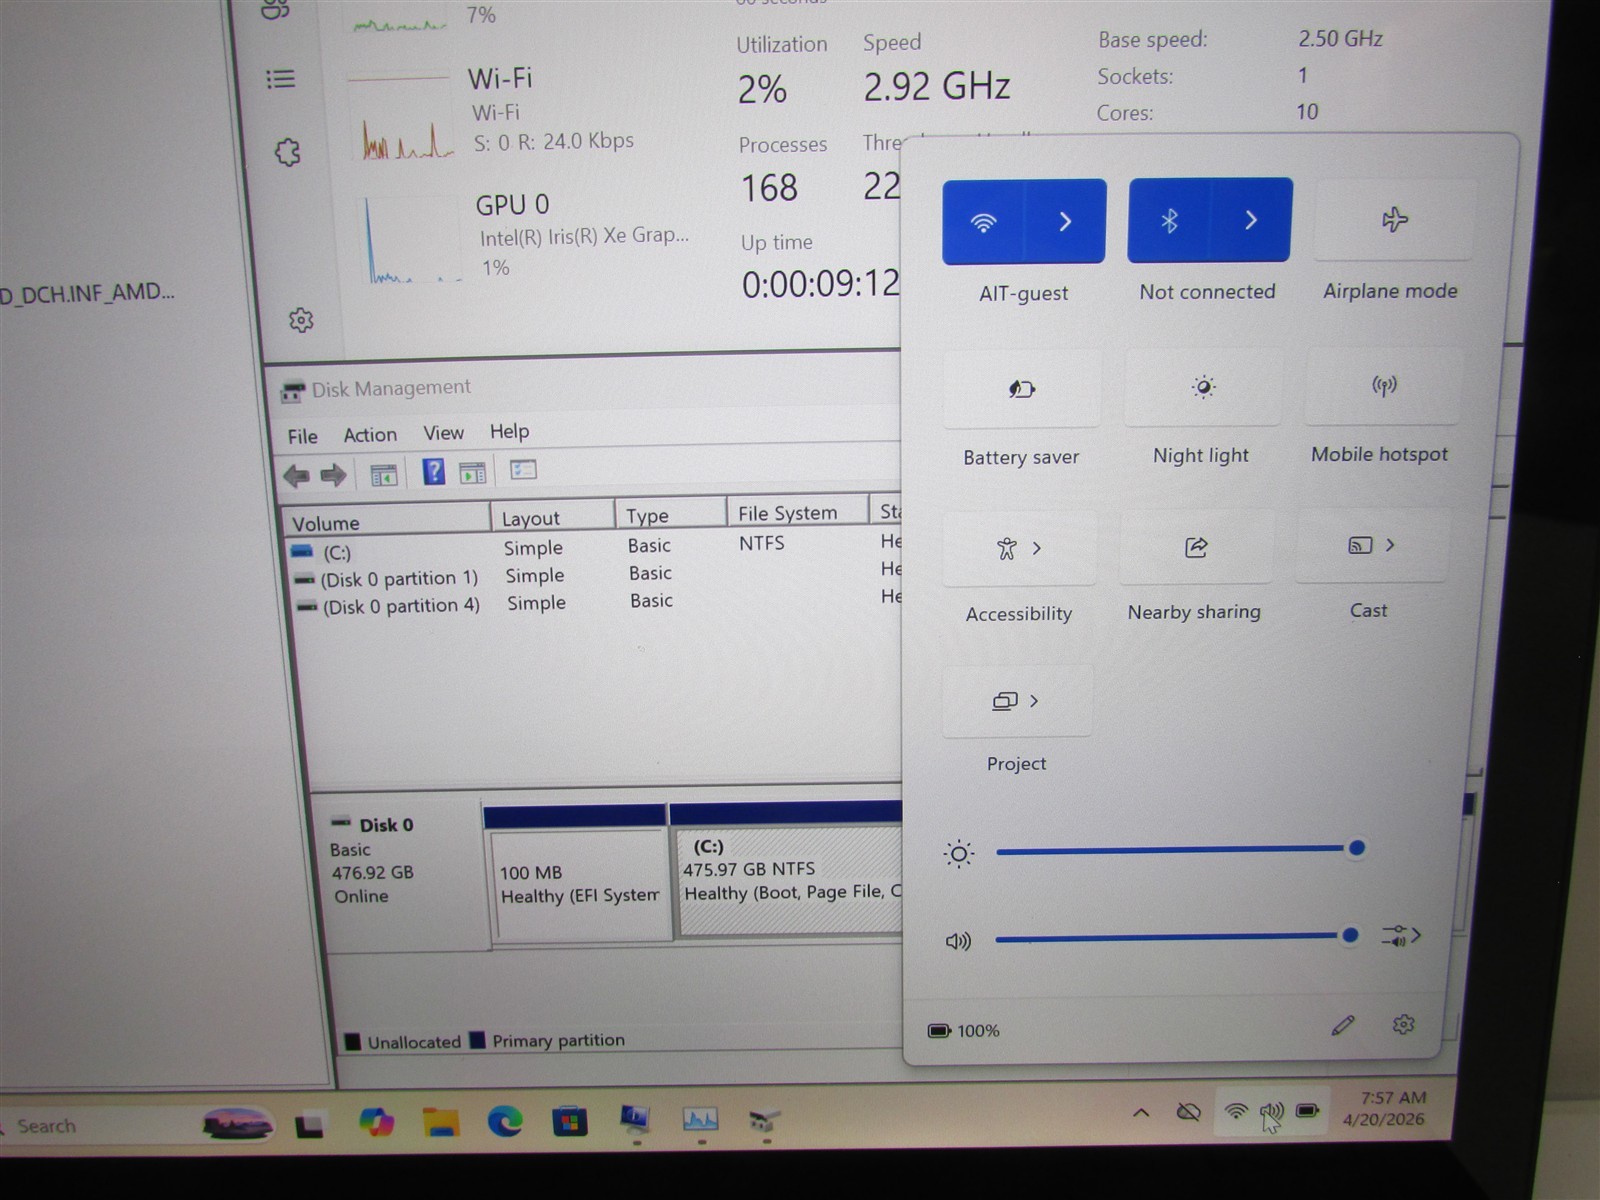Toggle Night light on
This screenshot has width=1600, height=1200.
tap(1203, 388)
